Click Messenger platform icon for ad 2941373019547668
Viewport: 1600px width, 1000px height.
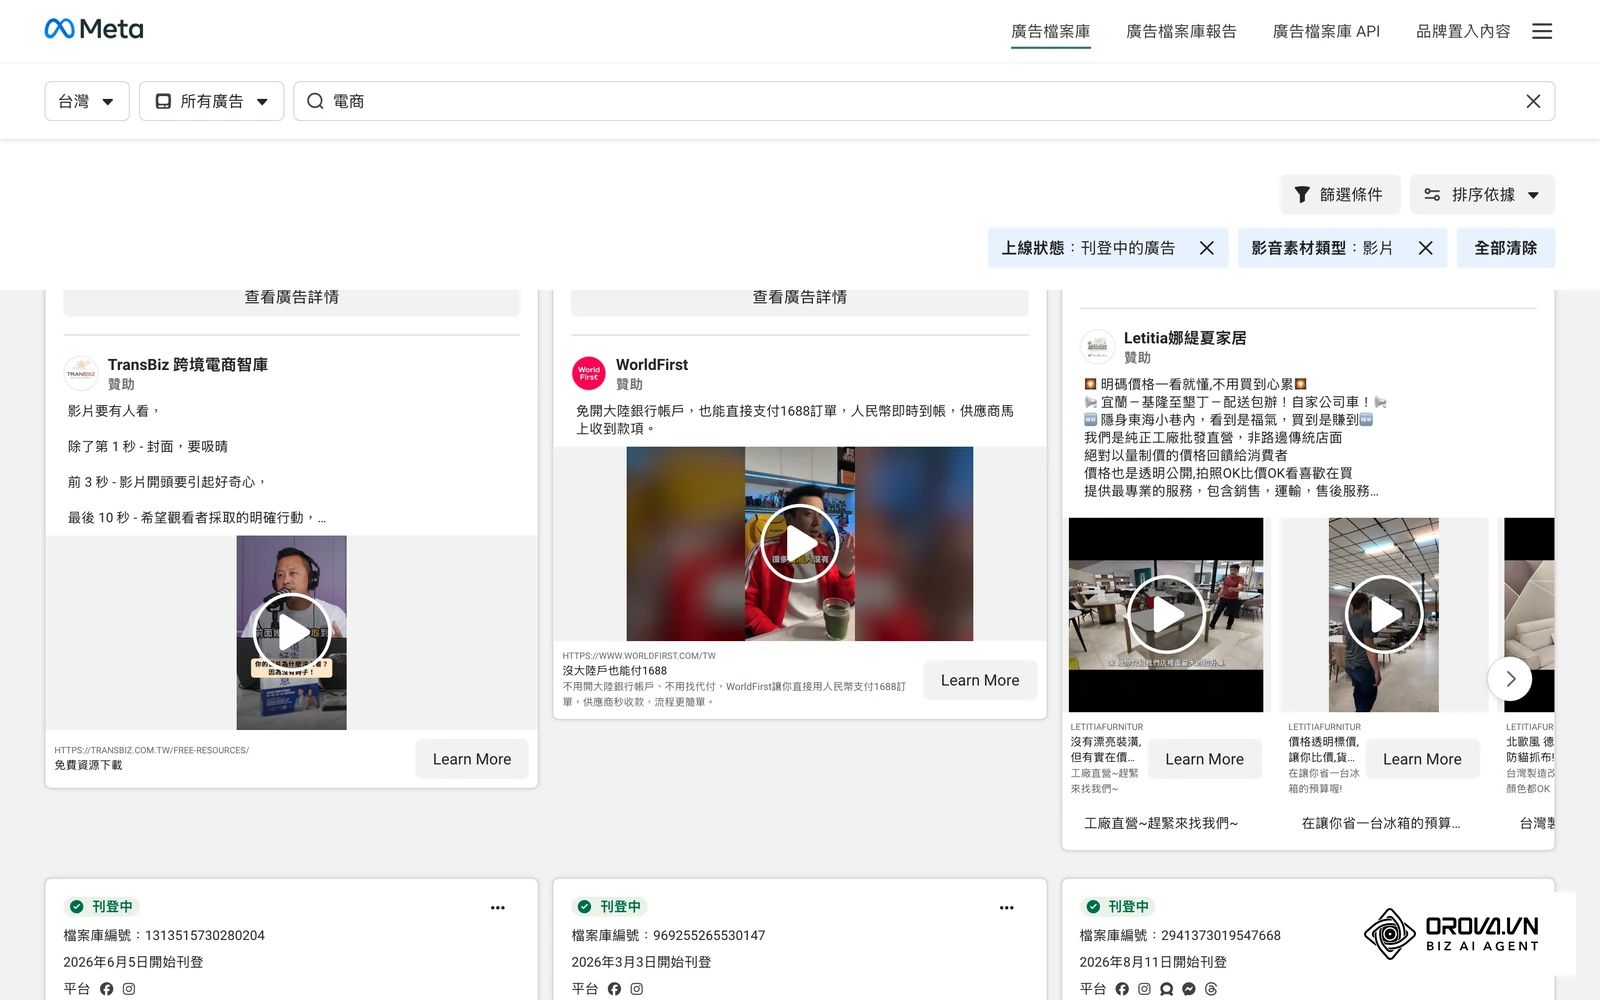pyautogui.click(x=1189, y=989)
